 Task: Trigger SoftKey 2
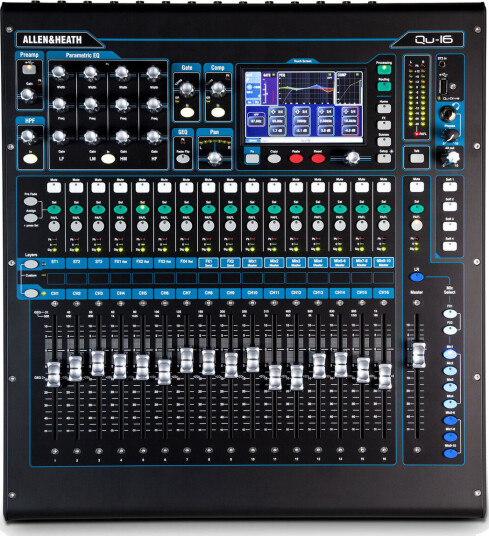pyautogui.click(x=450, y=206)
